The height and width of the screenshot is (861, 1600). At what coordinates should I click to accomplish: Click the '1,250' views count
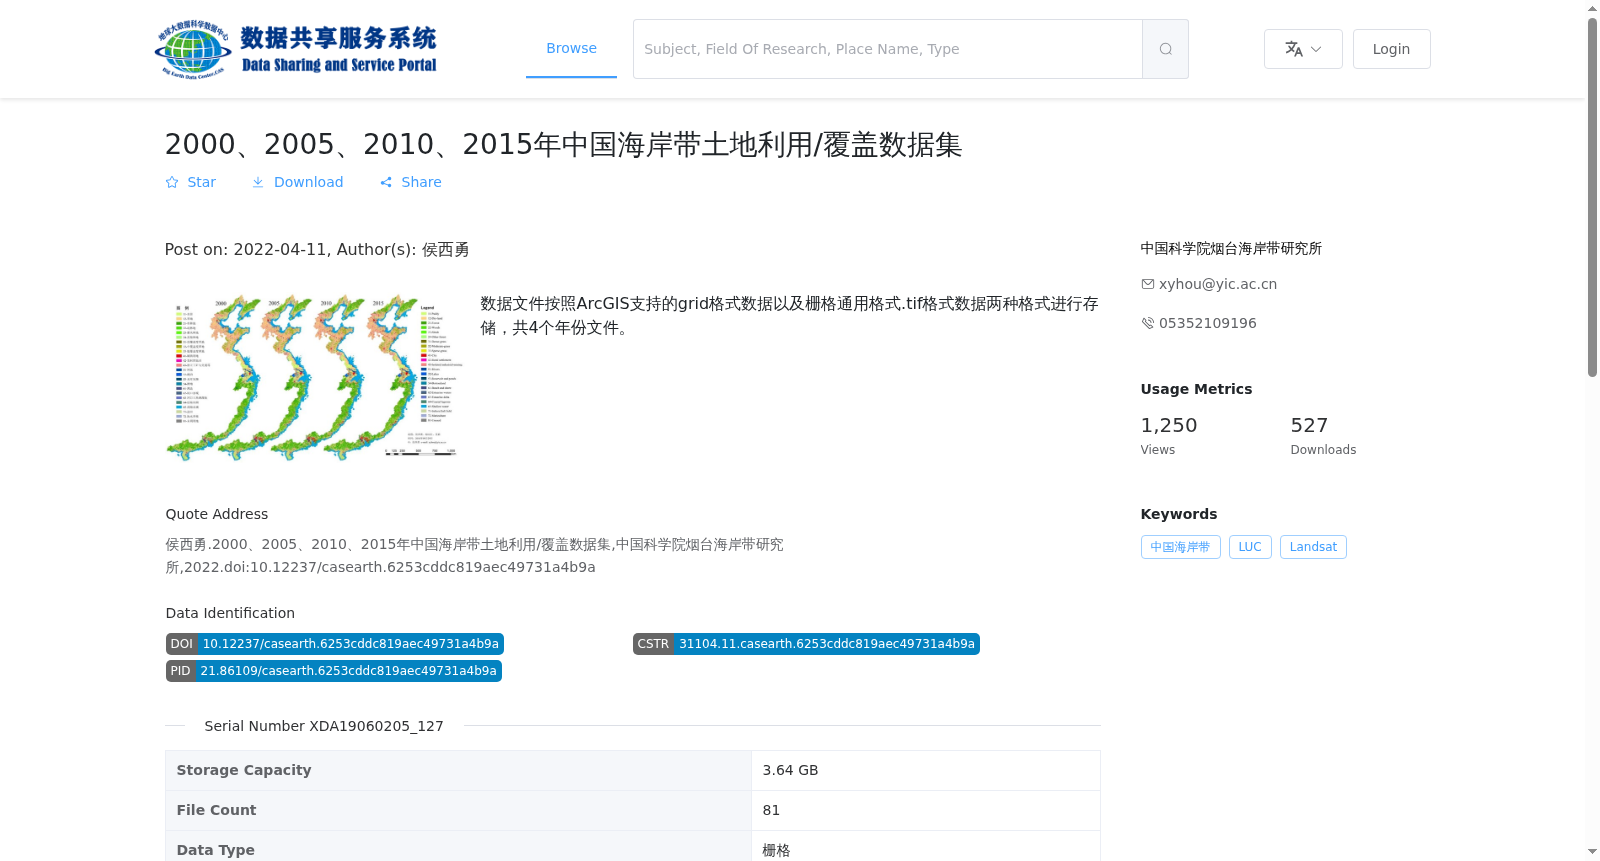click(1168, 425)
